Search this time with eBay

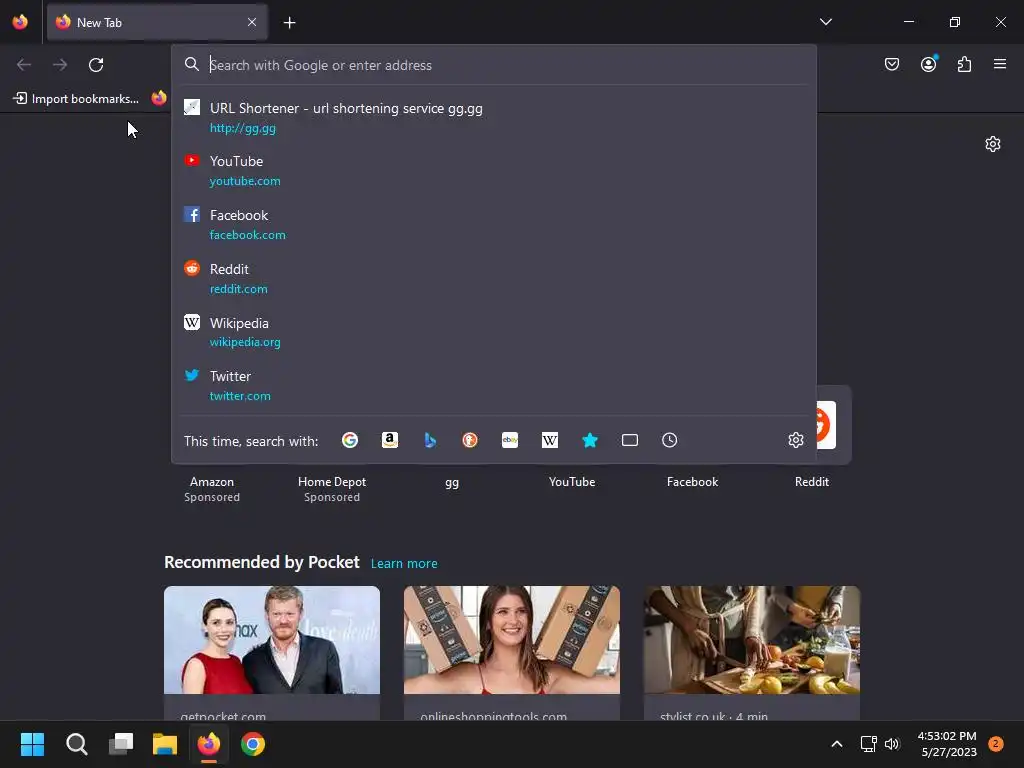510,440
